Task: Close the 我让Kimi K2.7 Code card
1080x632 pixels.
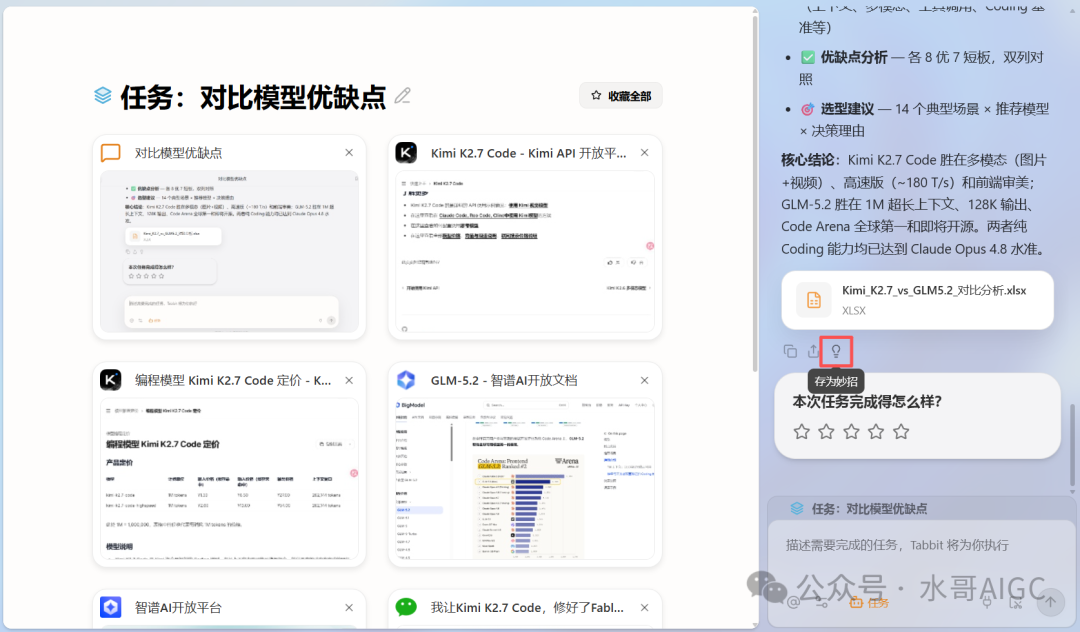Action: pyautogui.click(x=645, y=608)
